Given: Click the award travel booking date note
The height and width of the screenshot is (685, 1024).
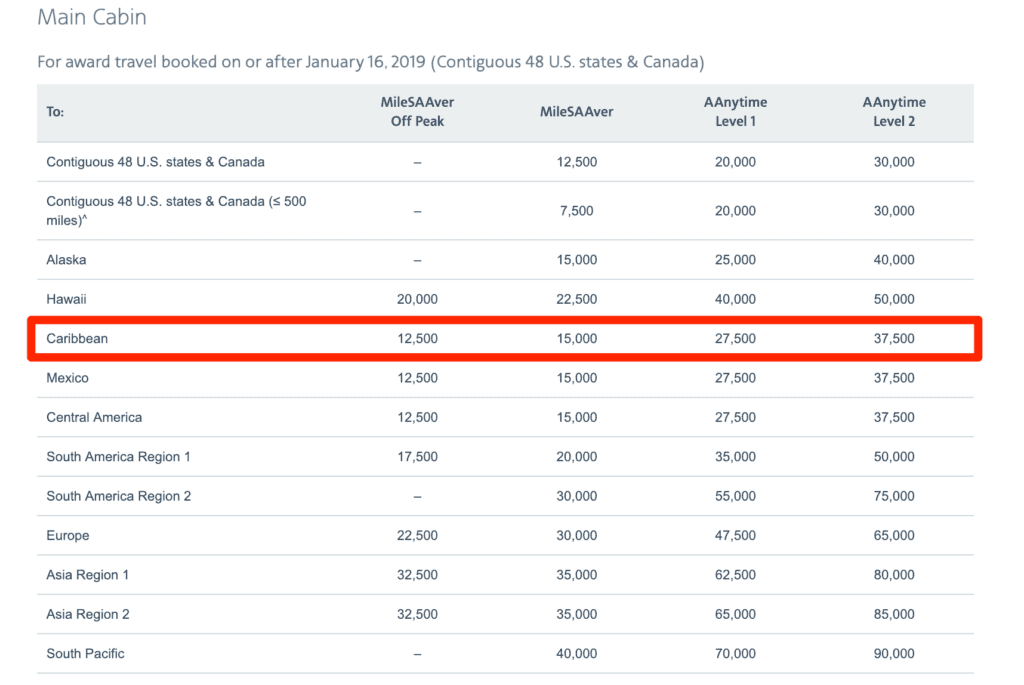Looking at the screenshot, I should pyautogui.click(x=370, y=62).
